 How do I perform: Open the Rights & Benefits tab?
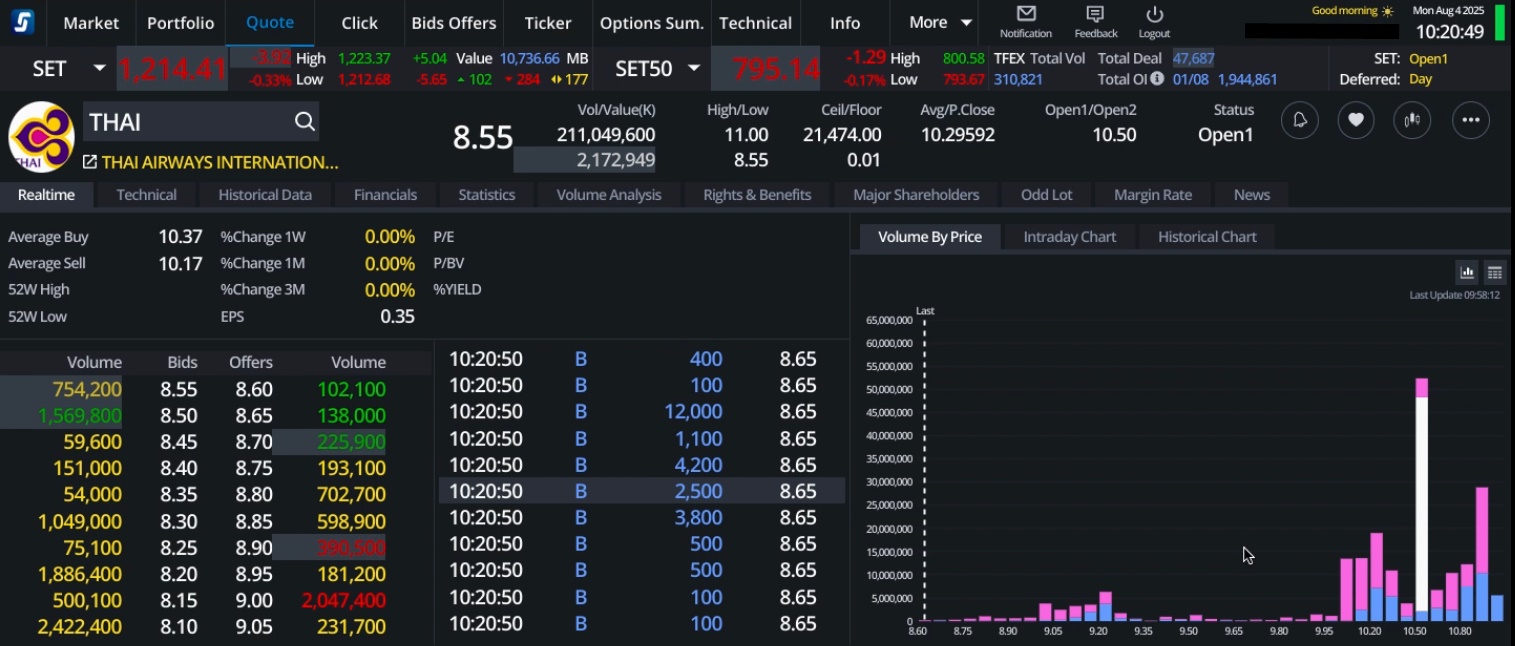click(x=757, y=195)
